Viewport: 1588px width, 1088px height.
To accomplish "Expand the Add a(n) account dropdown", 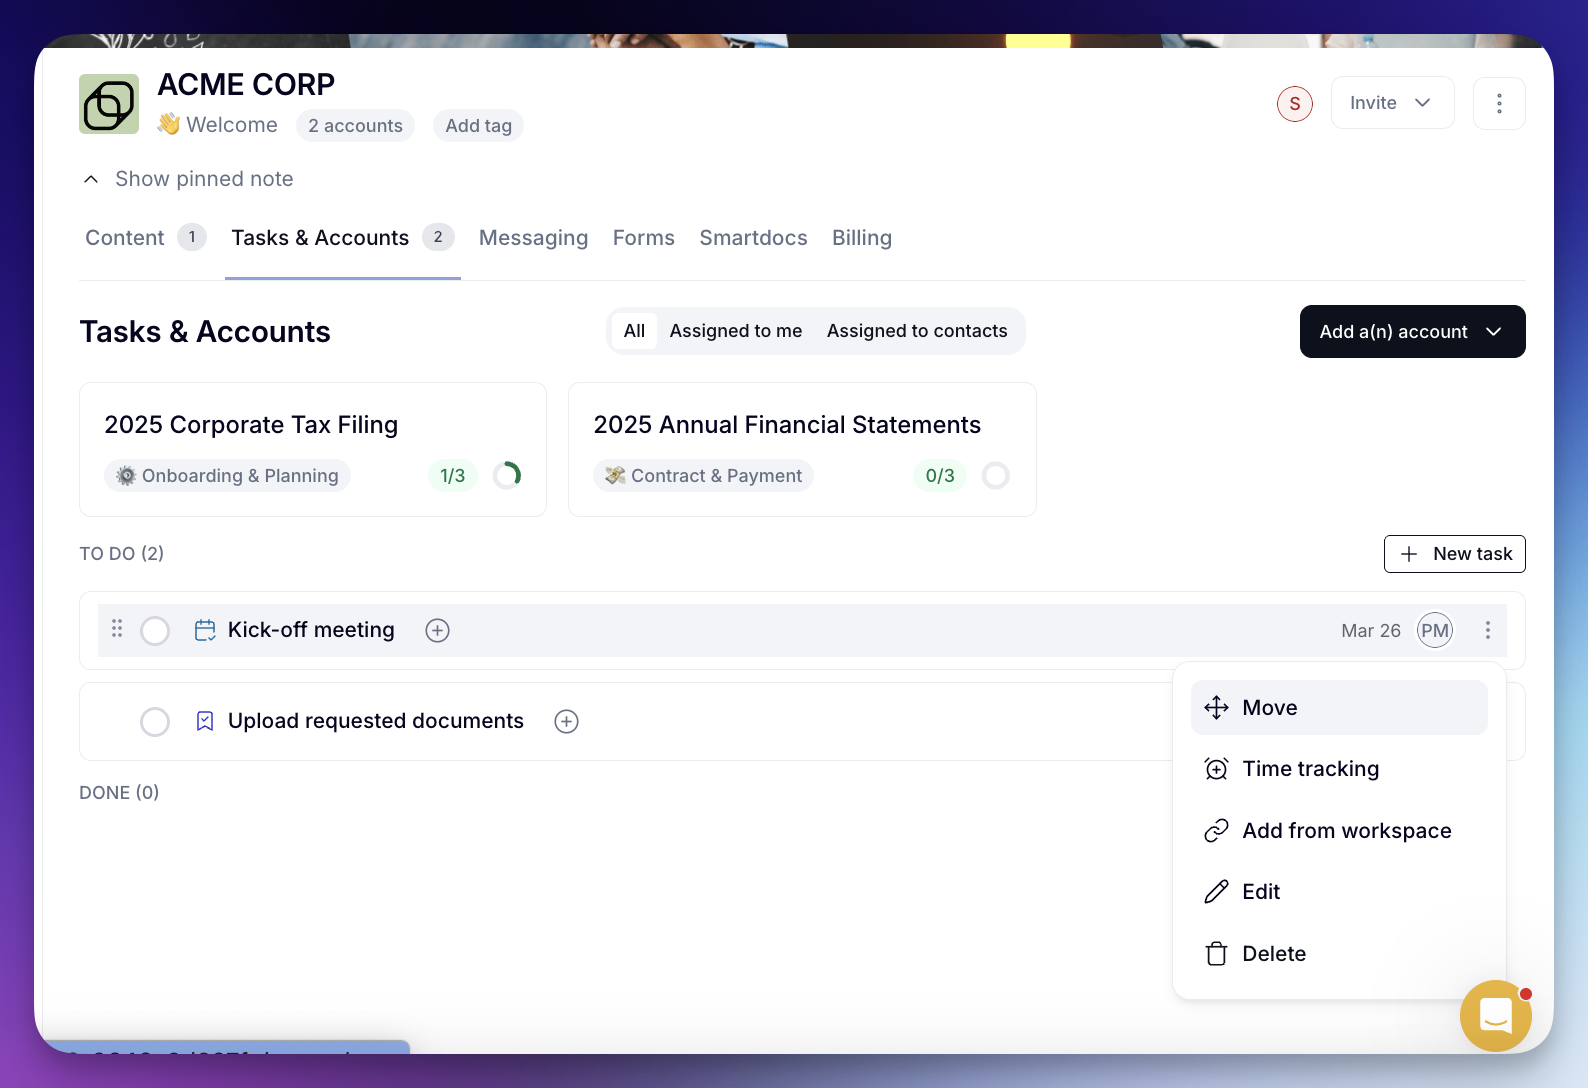I will coord(1411,332).
